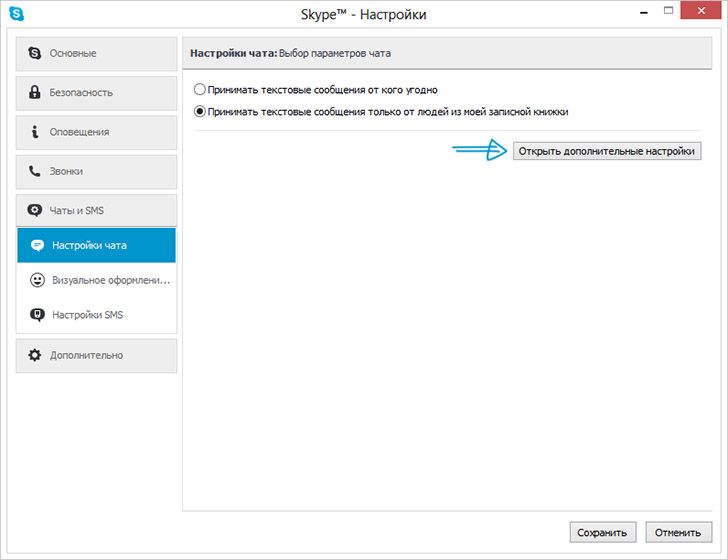
Task: Expand the Звонки settings section
Action: pos(97,171)
